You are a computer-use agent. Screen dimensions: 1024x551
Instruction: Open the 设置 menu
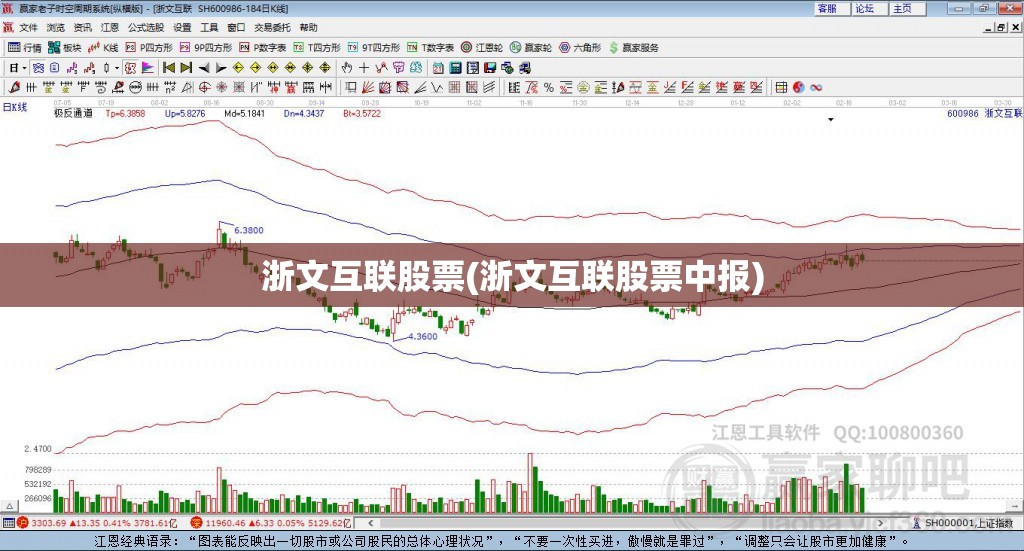pyautogui.click(x=182, y=27)
